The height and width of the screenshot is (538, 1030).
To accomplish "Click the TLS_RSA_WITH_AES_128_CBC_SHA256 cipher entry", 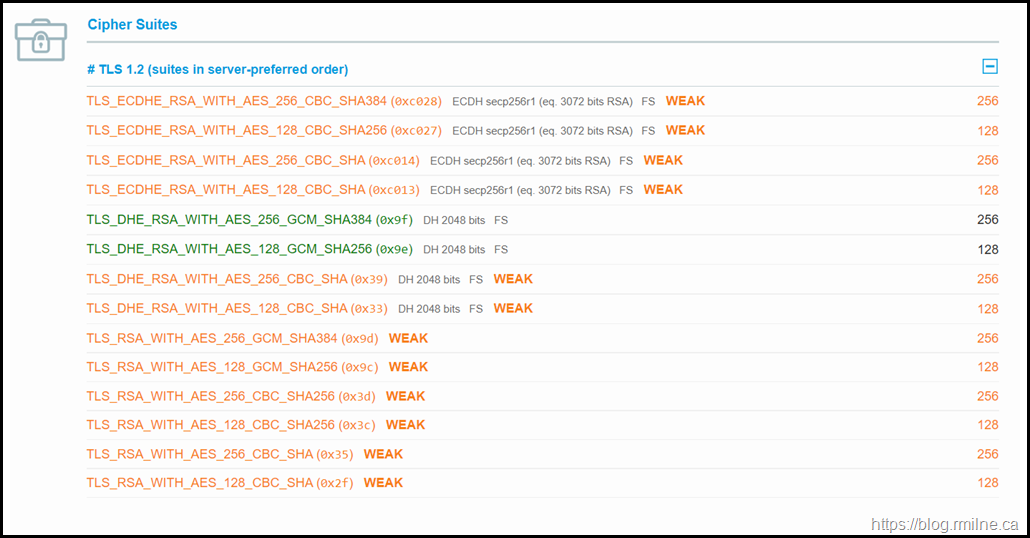I will (210, 425).
